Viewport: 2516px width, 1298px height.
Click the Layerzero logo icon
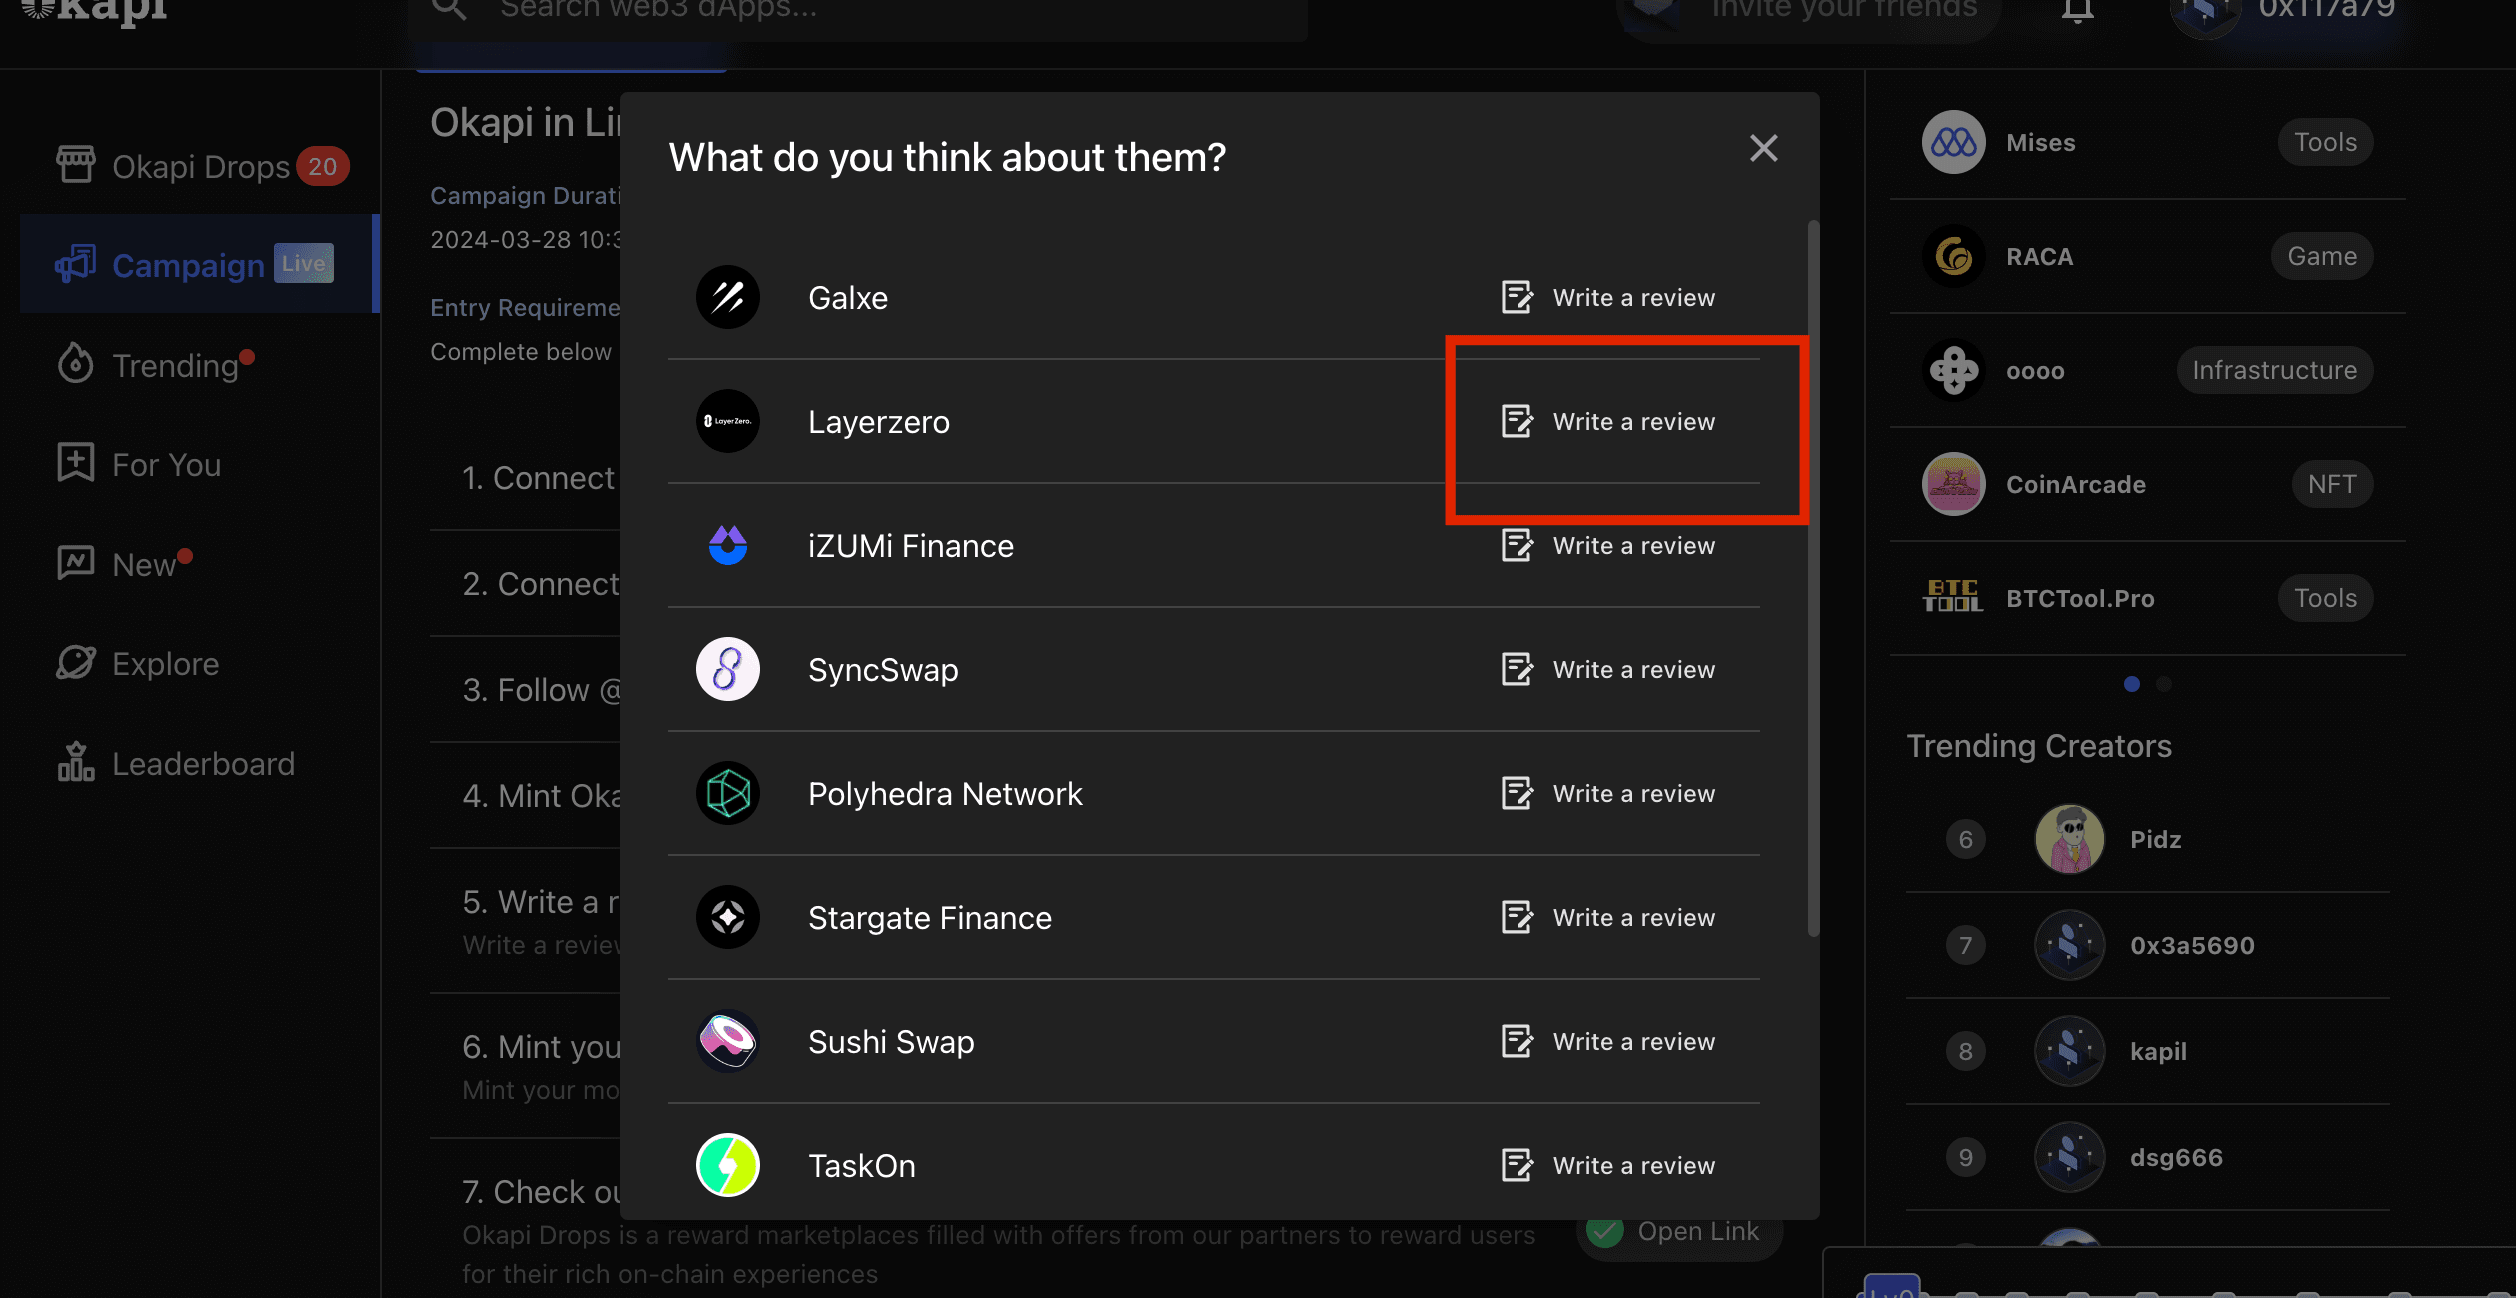point(728,421)
